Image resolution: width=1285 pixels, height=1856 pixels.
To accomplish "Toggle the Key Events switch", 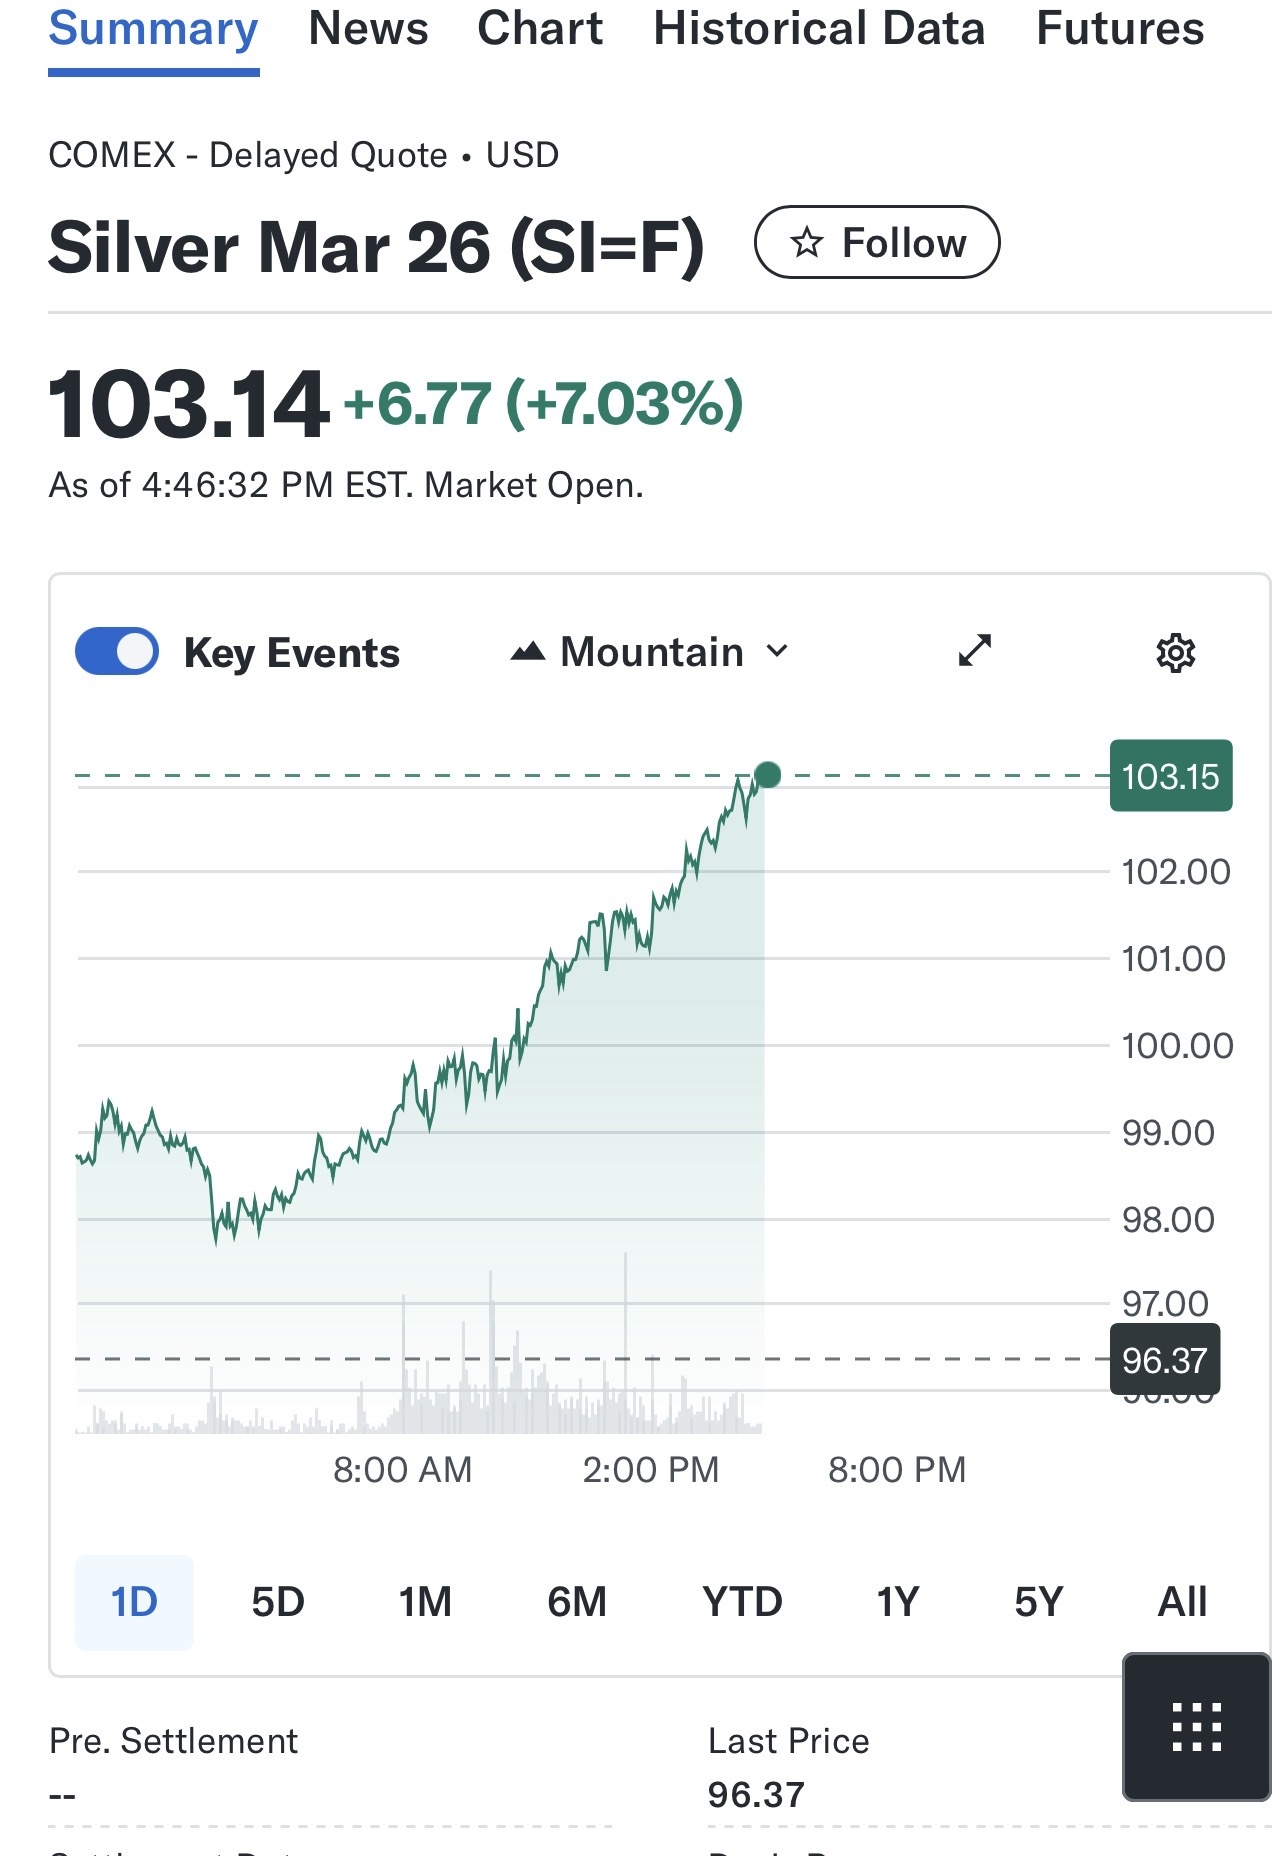I will tap(117, 652).
